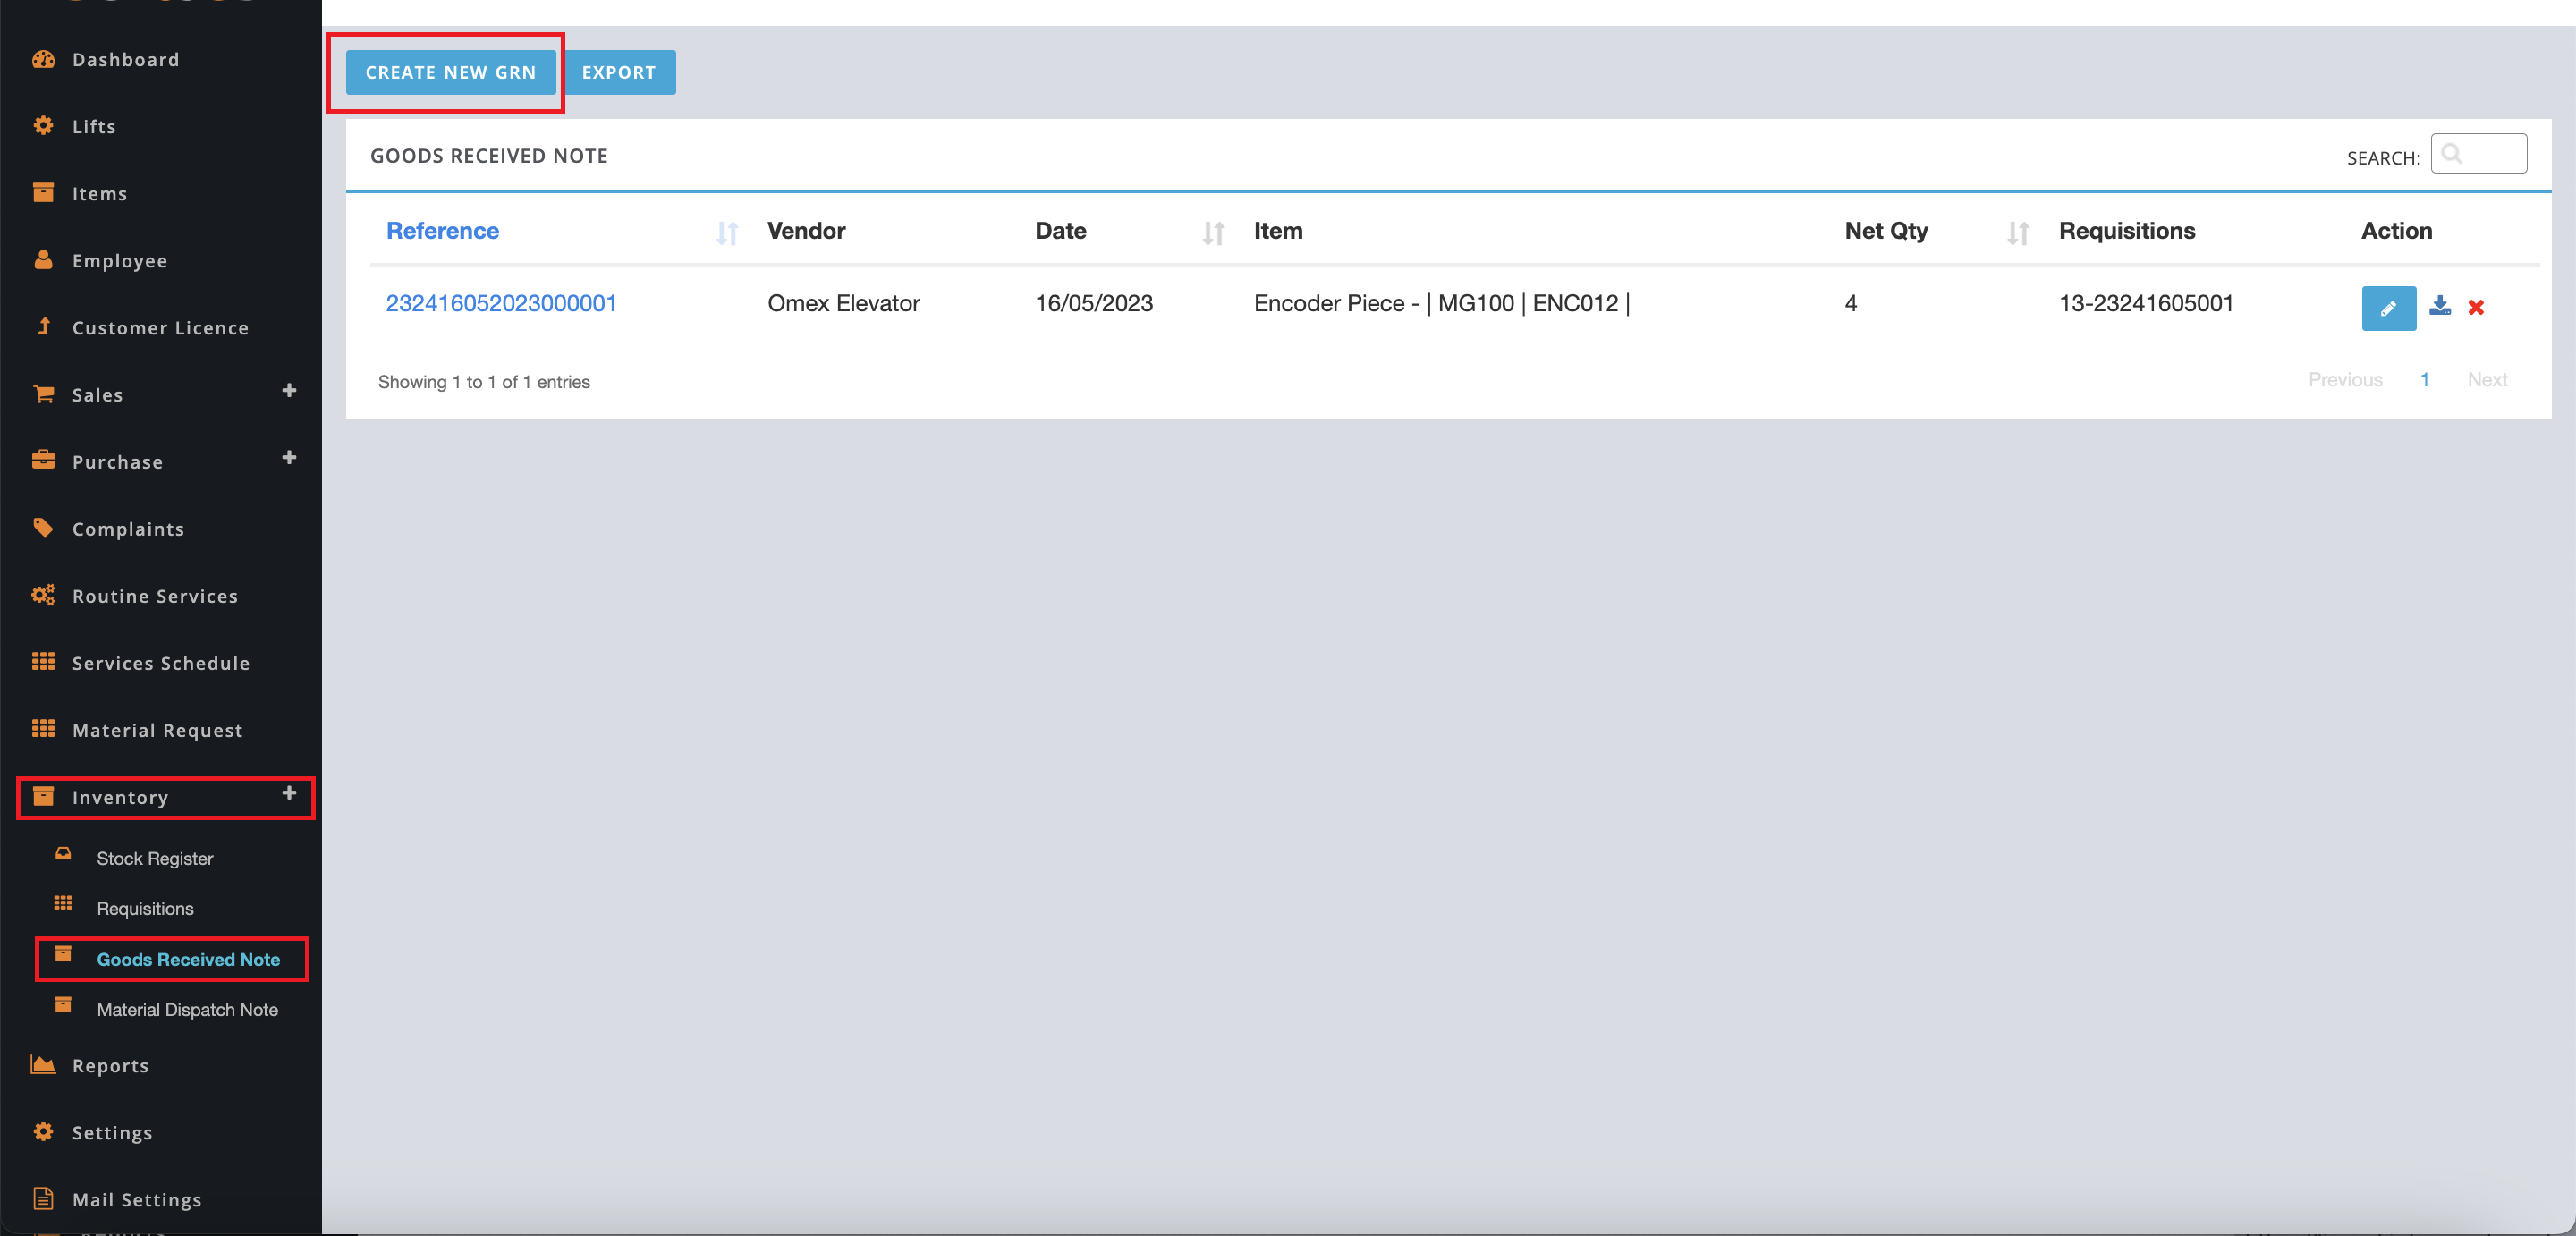
Task: Click the Employee person icon
Action: point(43,260)
